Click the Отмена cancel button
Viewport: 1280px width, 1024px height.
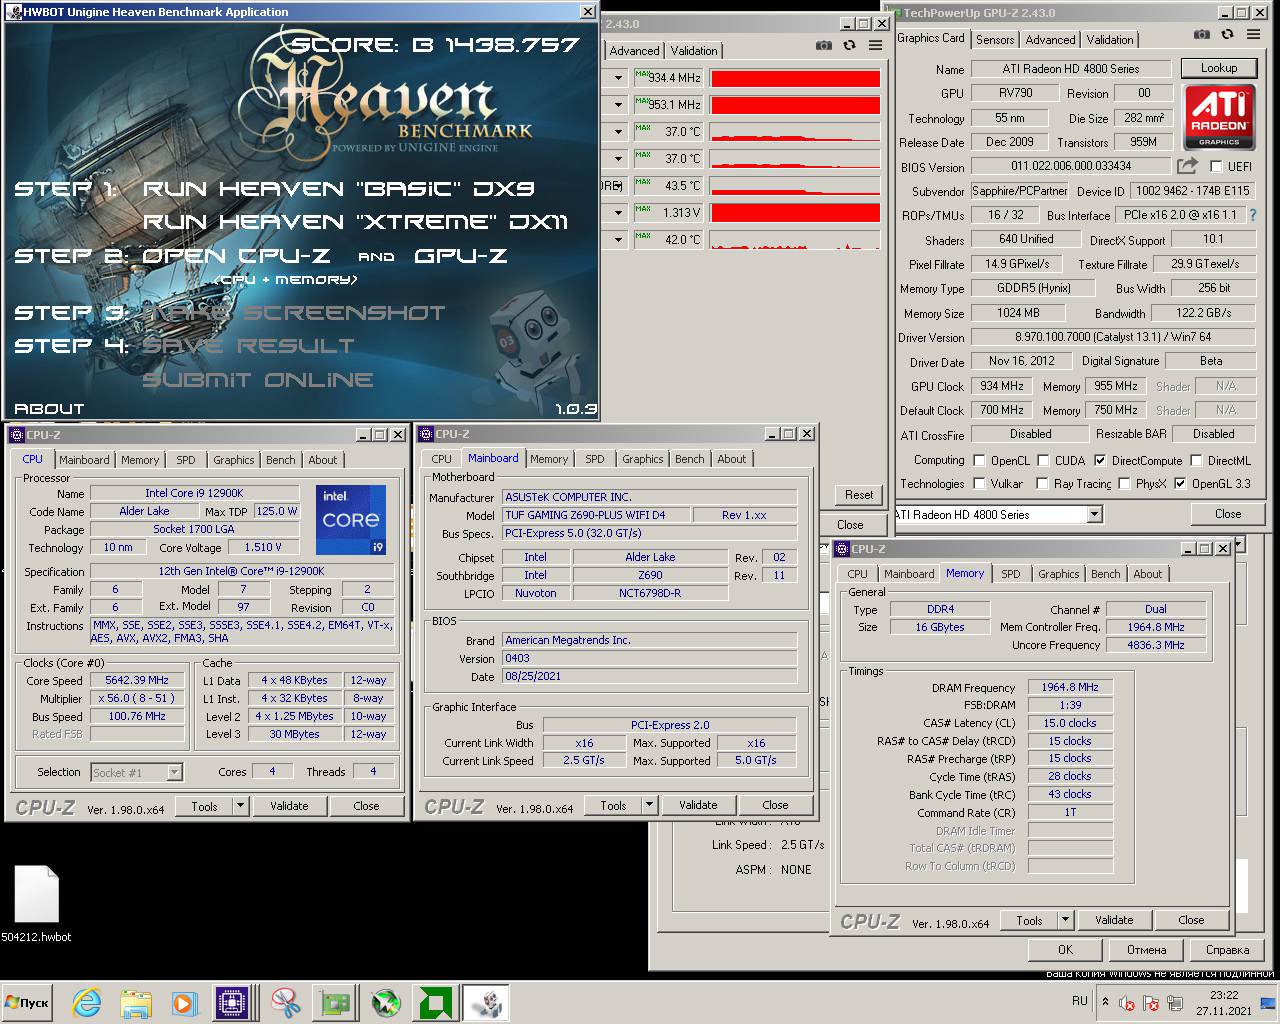coord(1146,950)
